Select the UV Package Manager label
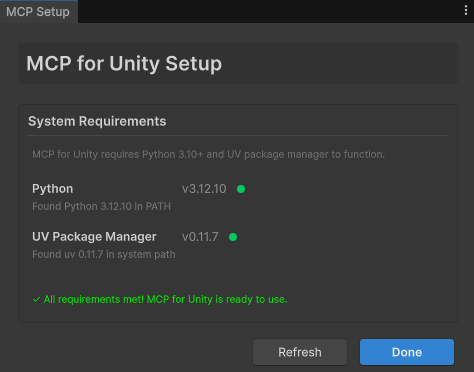The height and width of the screenshot is (372, 474). click(x=94, y=237)
